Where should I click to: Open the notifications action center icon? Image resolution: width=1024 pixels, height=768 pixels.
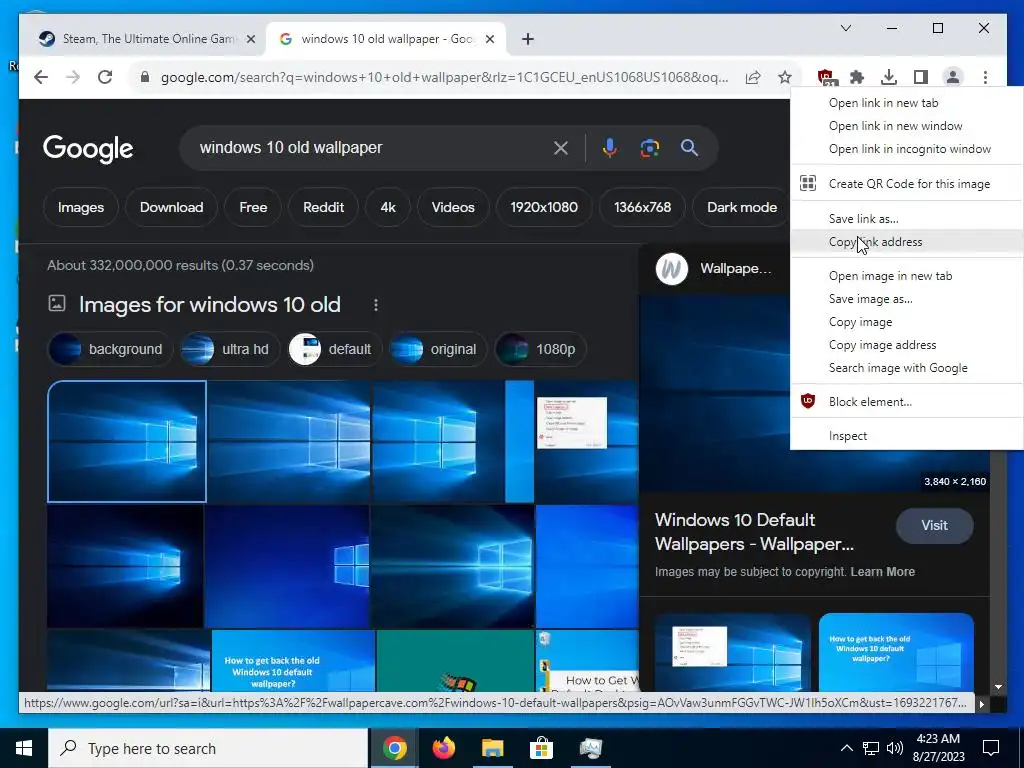coord(991,748)
